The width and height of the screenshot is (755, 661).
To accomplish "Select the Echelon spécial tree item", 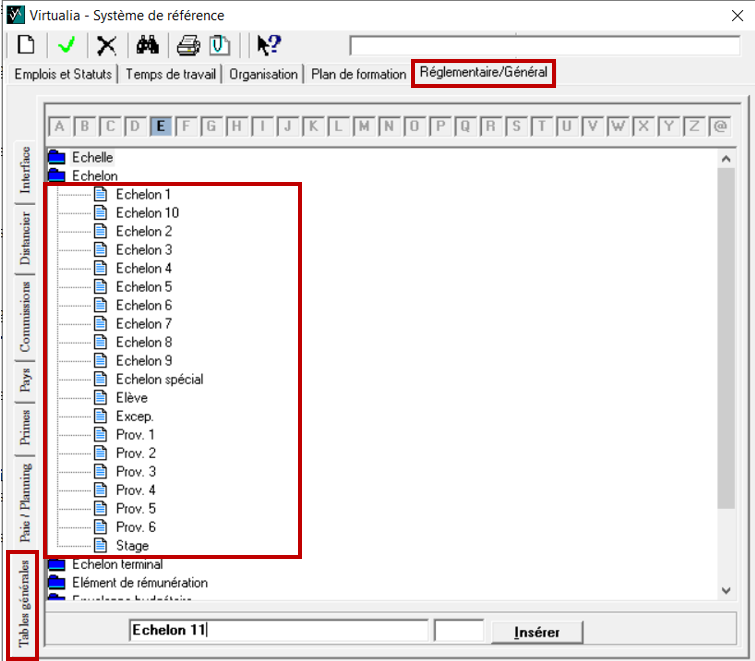I will click(159, 379).
